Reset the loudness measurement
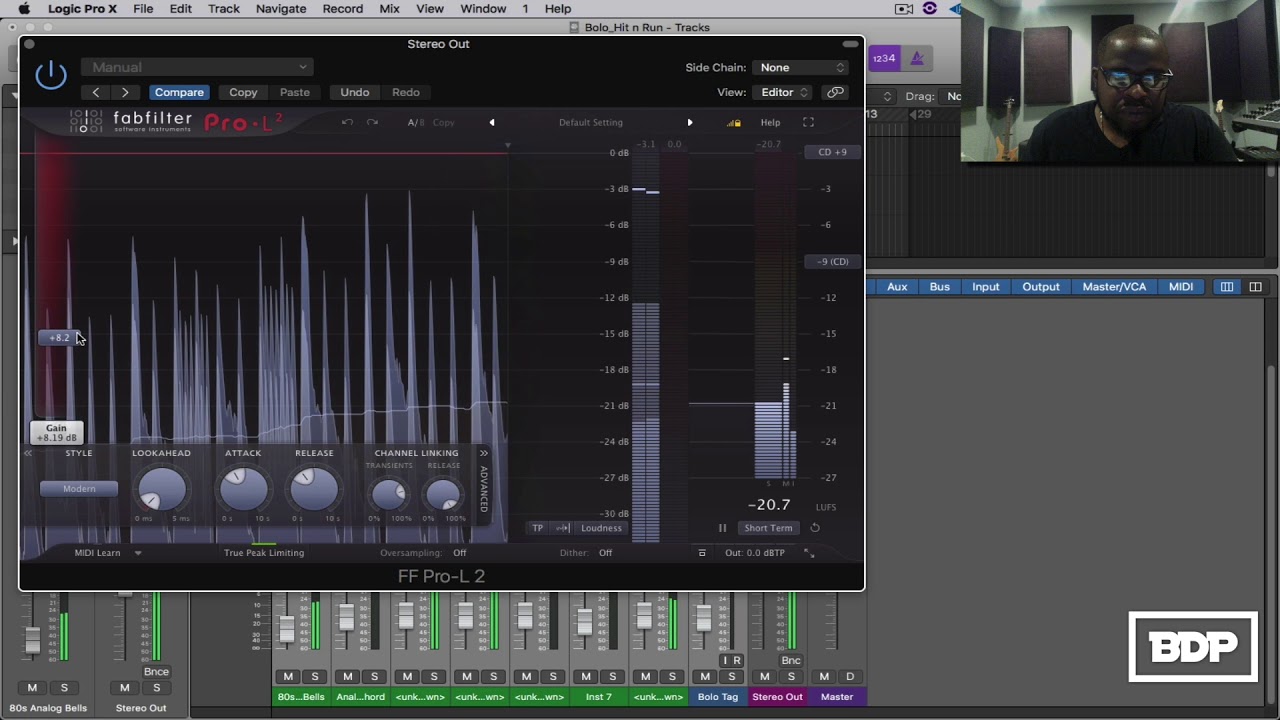Screen dimensions: 1280x720 [815, 528]
